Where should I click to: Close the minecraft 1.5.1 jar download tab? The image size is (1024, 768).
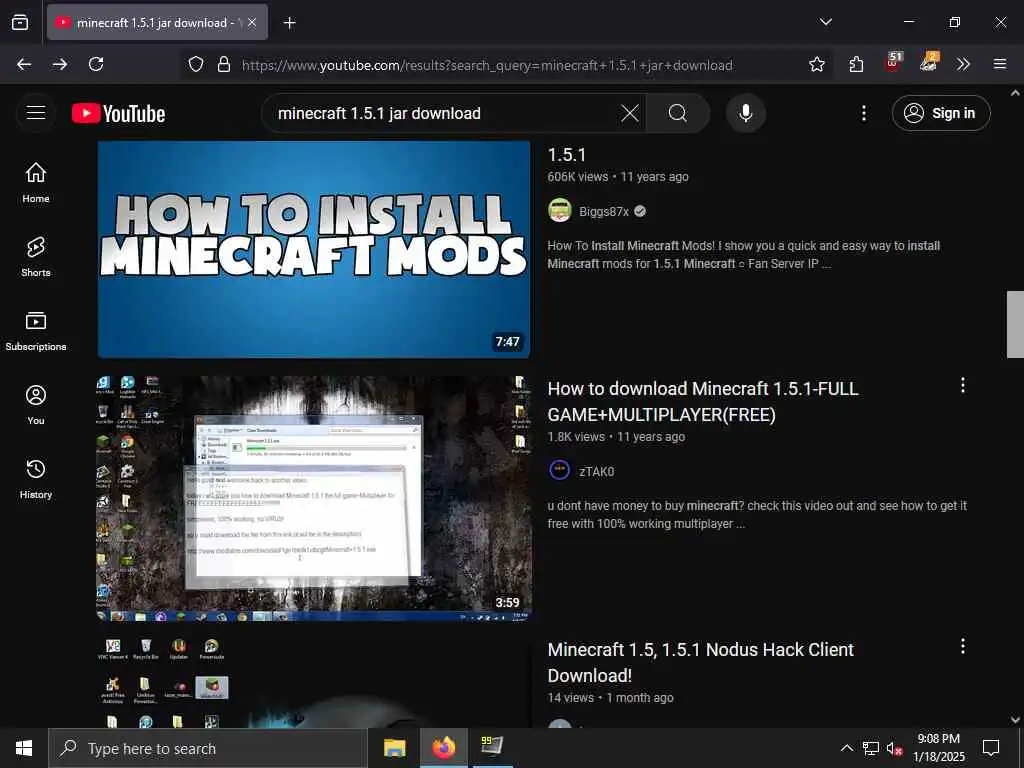pyautogui.click(x=252, y=22)
